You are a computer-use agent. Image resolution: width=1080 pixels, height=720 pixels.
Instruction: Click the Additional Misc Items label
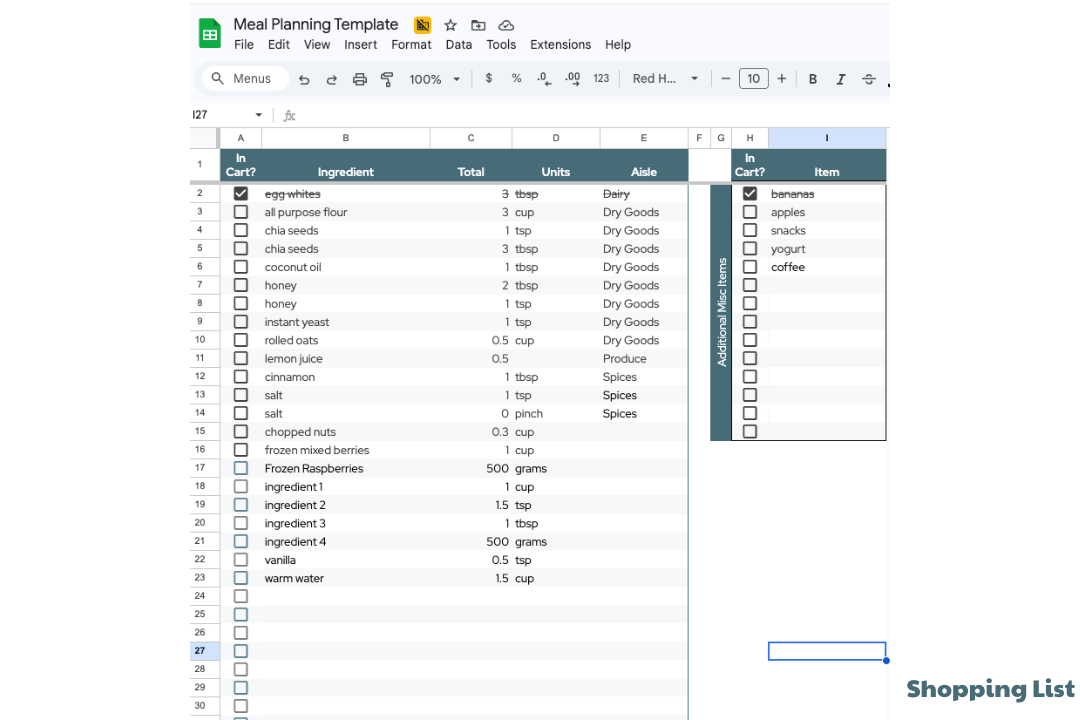pos(721,312)
